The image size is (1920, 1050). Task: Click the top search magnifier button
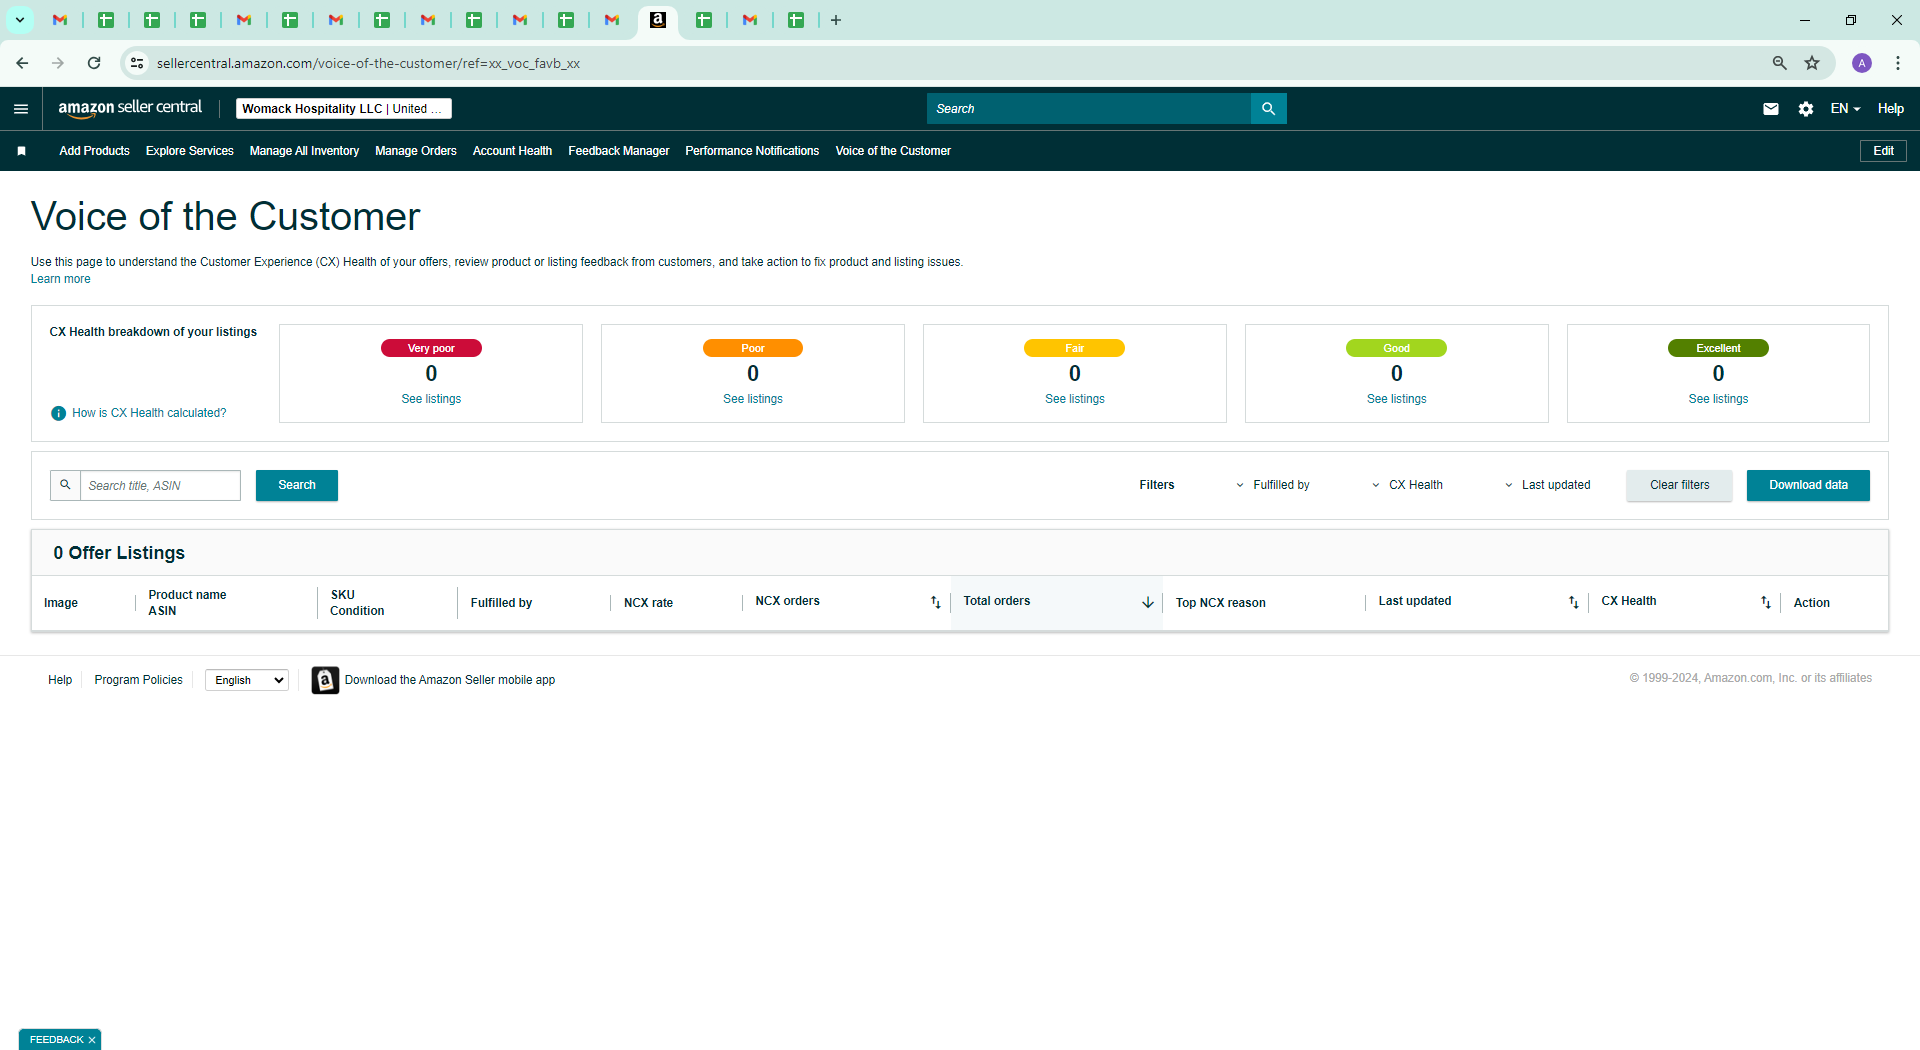coord(1268,109)
